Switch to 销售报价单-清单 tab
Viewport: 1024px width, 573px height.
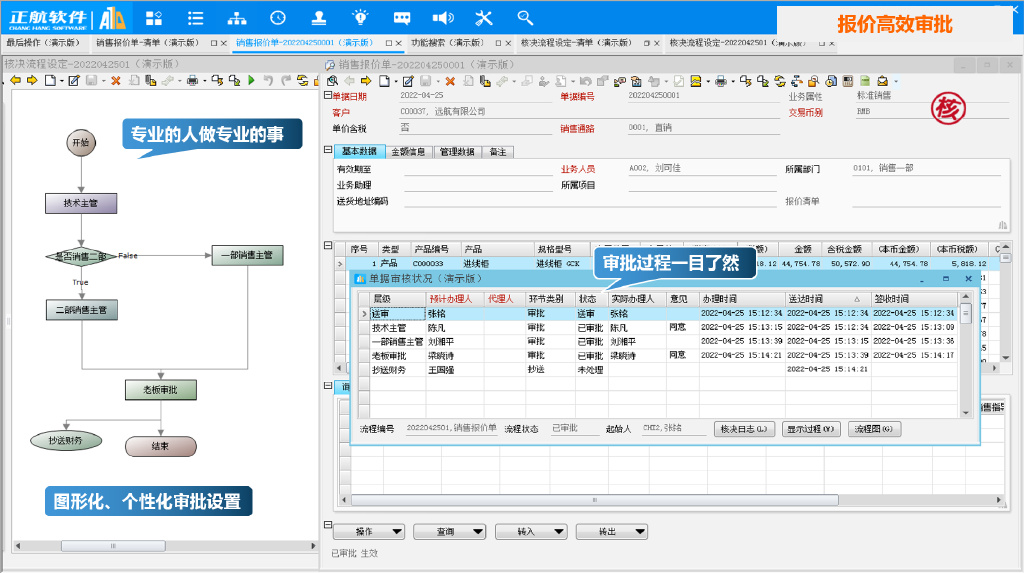(x=148, y=42)
